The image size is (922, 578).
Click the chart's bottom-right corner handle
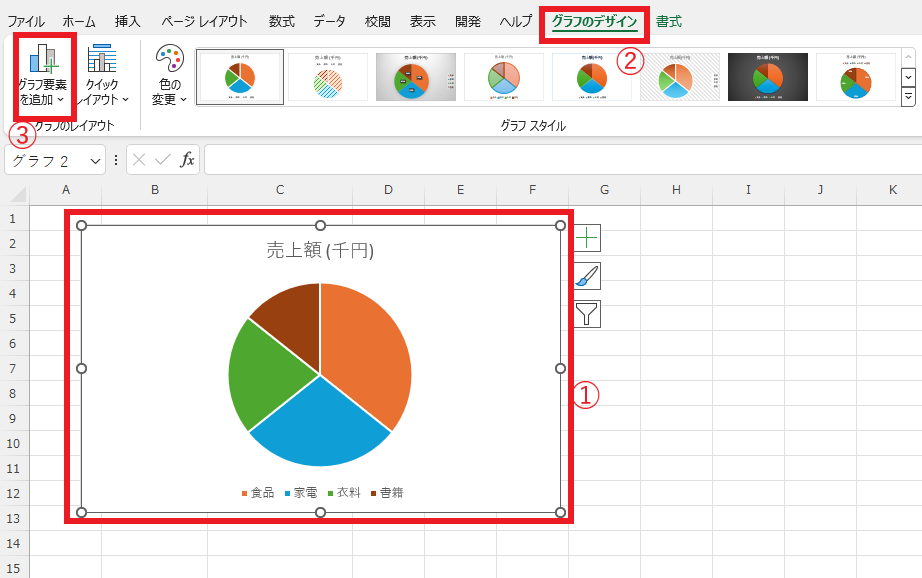click(x=560, y=512)
